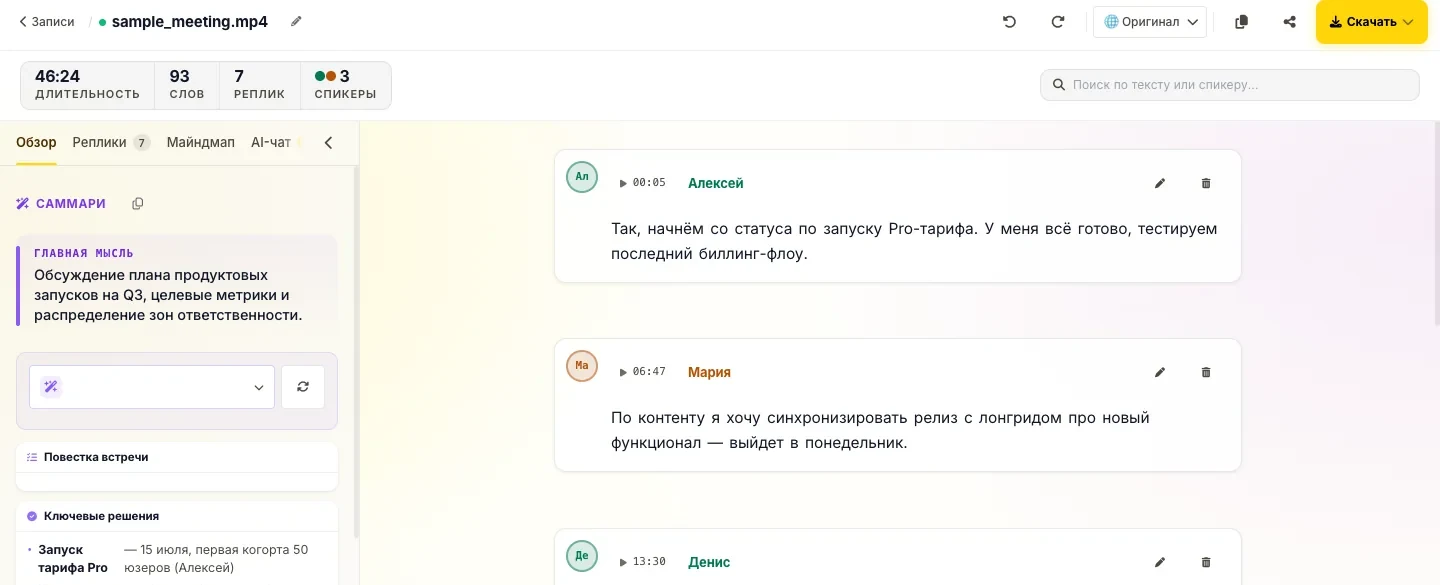Open the Оригинал language dropdown

pos(1150,22)
